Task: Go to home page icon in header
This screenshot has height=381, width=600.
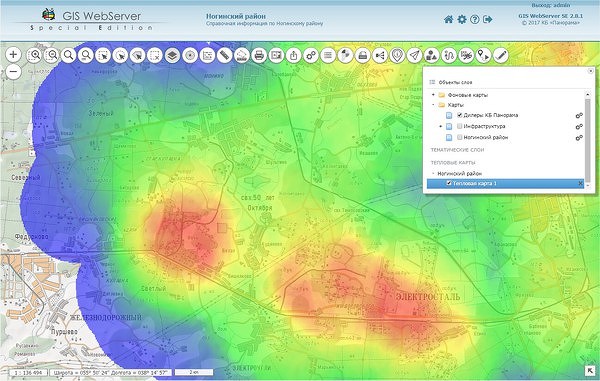Action: pyautogui.click(x=448, y=19)
